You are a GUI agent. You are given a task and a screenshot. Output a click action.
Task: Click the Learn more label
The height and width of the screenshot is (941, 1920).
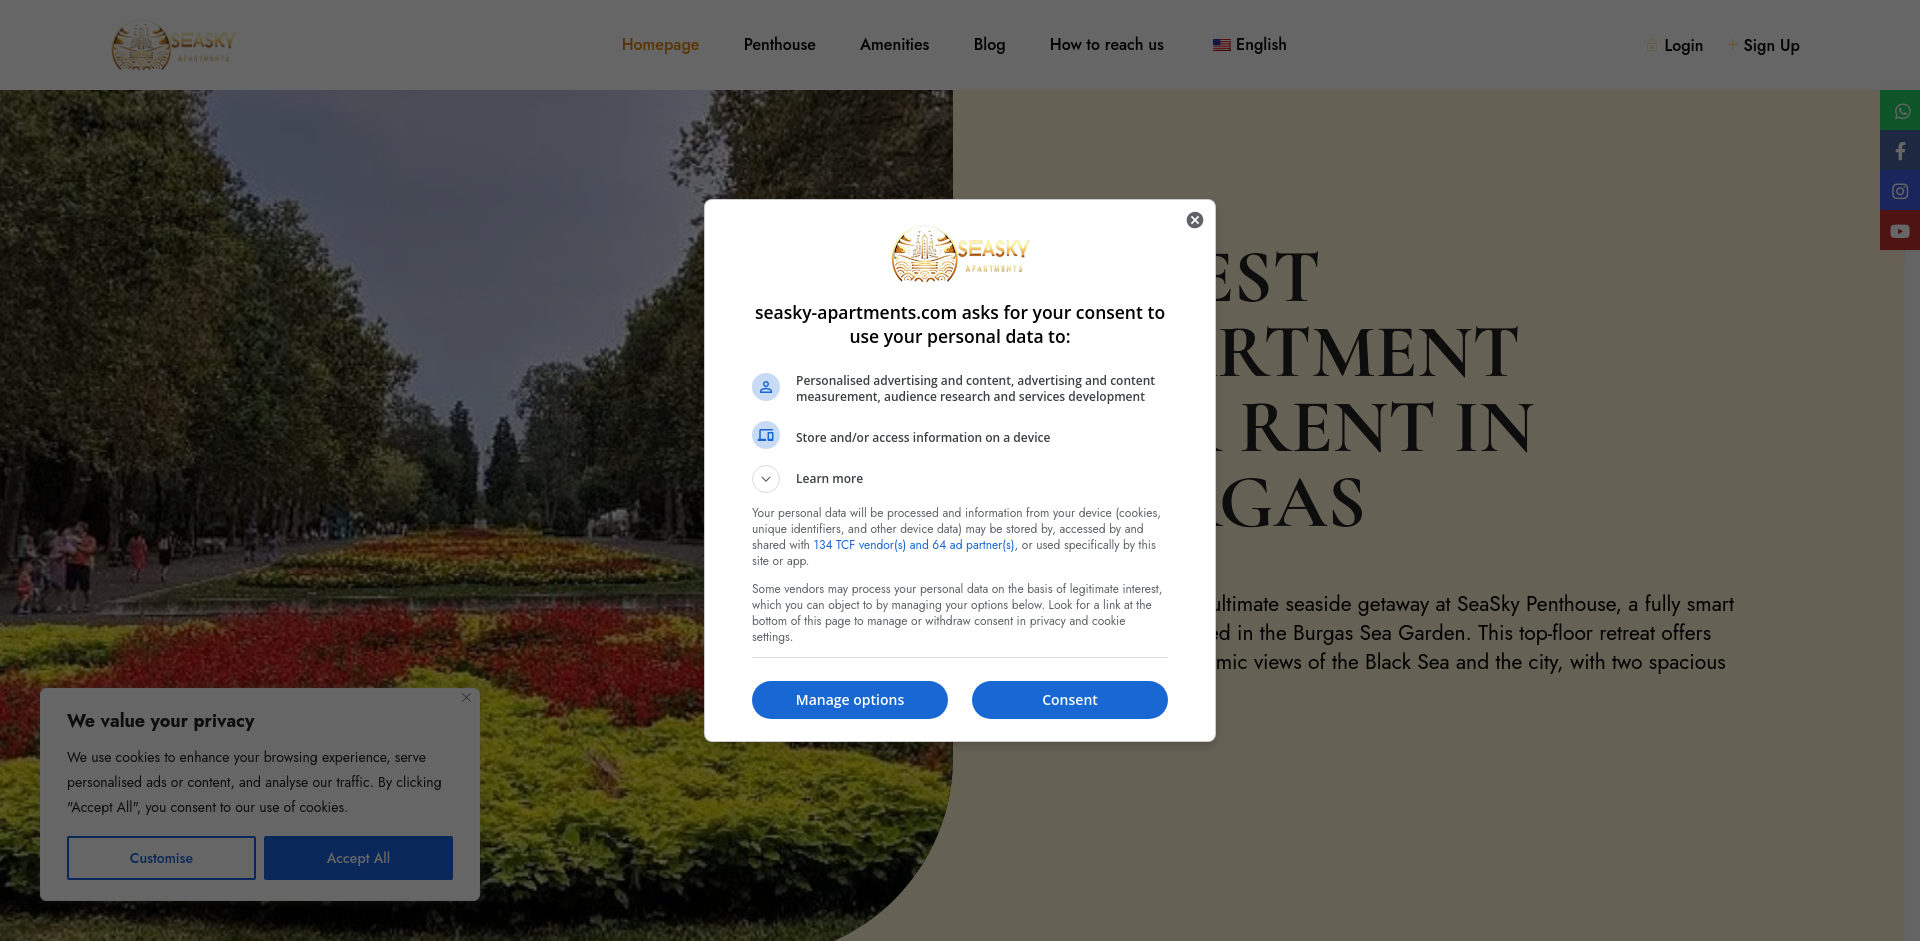pos(829,479)
